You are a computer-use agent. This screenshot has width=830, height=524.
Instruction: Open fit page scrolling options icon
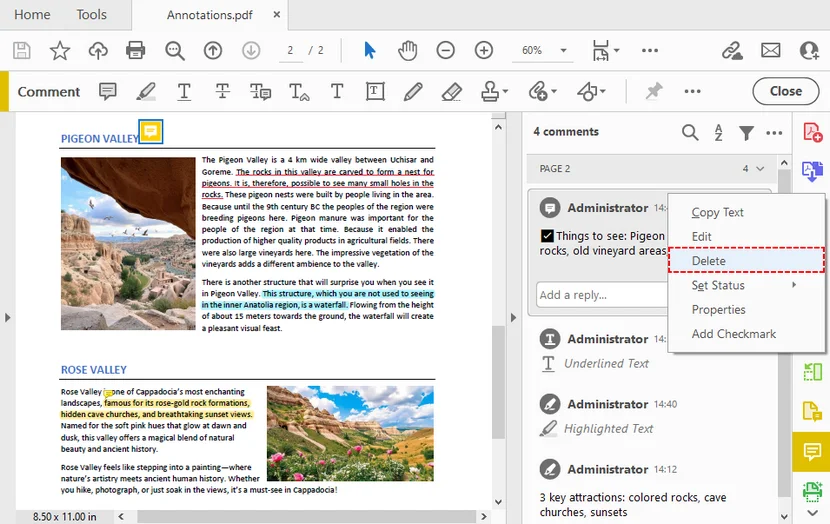tap(605, 51)
